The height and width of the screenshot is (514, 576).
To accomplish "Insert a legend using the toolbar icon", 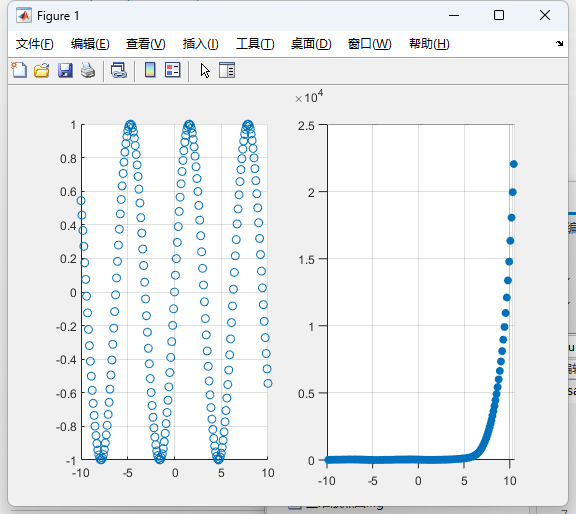I will pos(173,70).
